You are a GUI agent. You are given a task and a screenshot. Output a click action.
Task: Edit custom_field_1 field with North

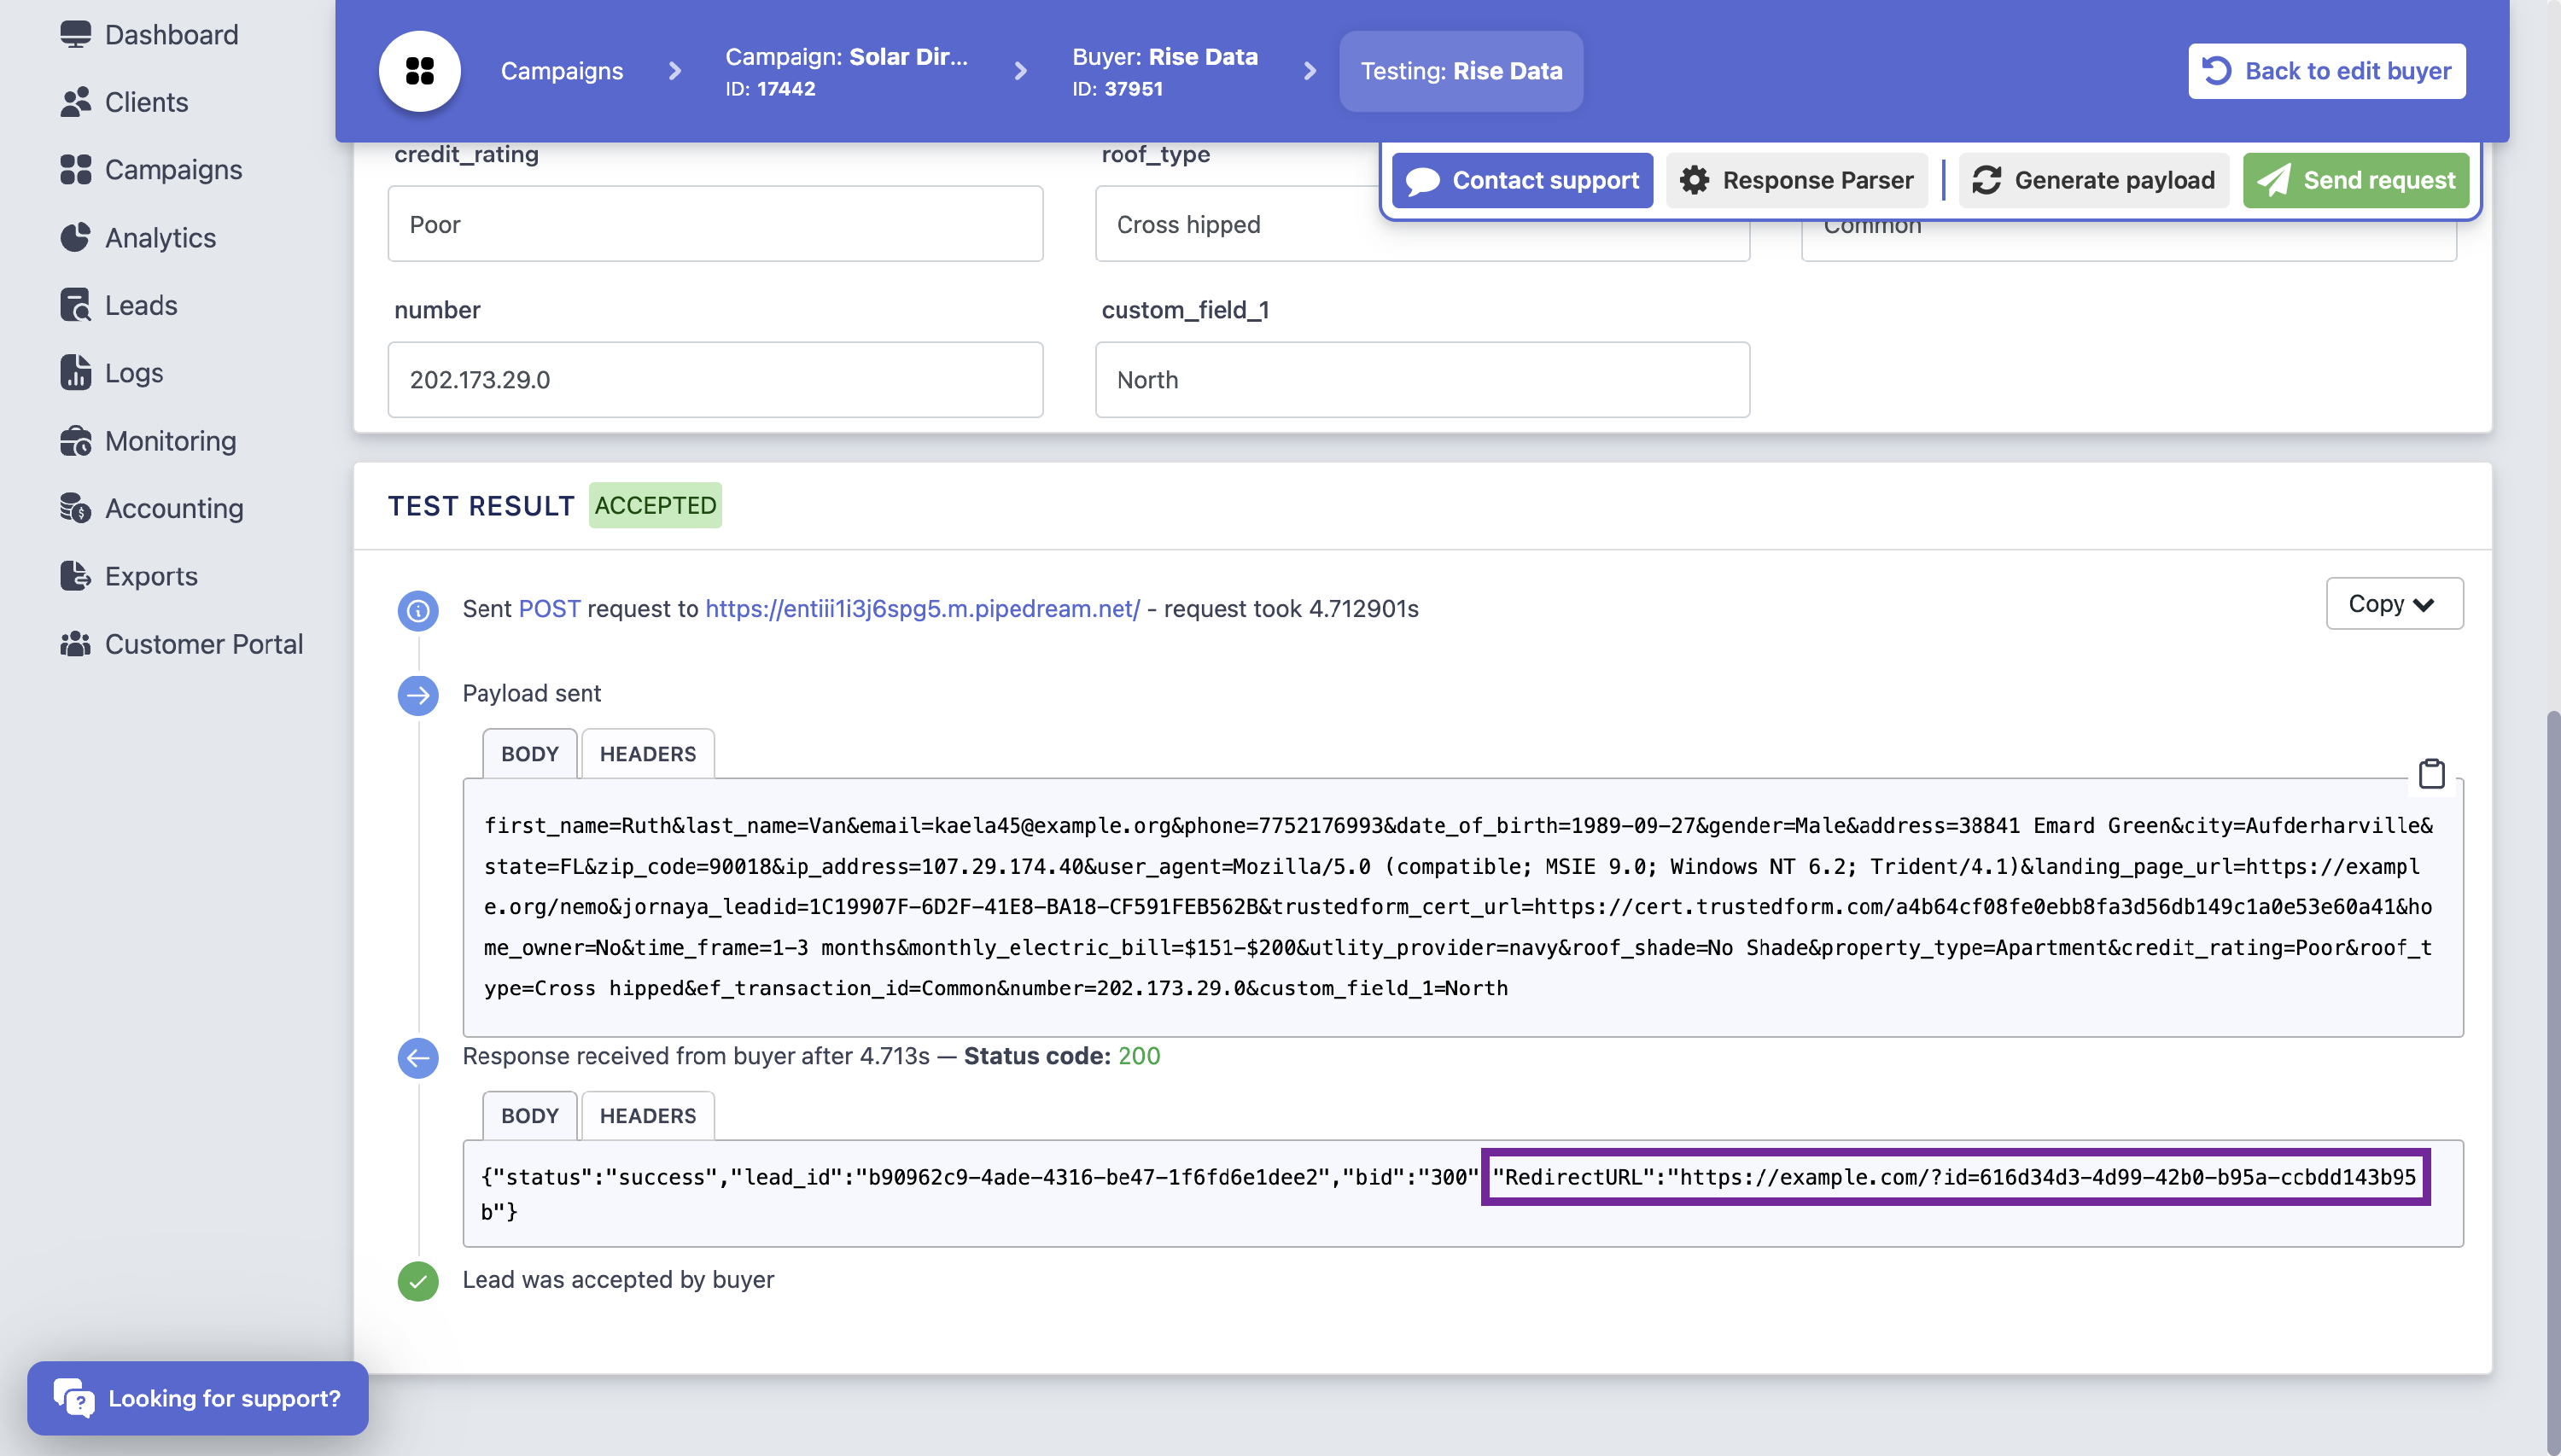[1422, 380]
